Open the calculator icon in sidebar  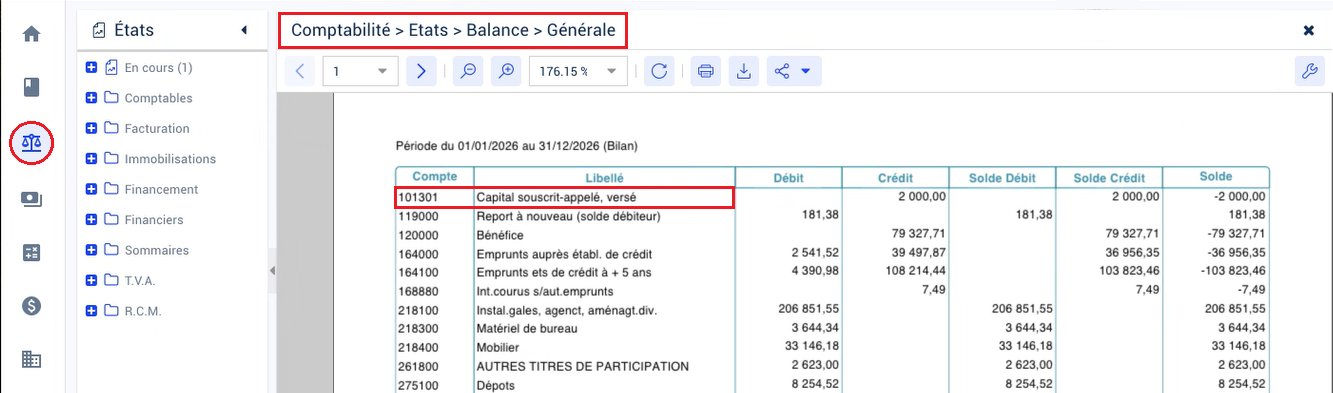tap(31, 253)
